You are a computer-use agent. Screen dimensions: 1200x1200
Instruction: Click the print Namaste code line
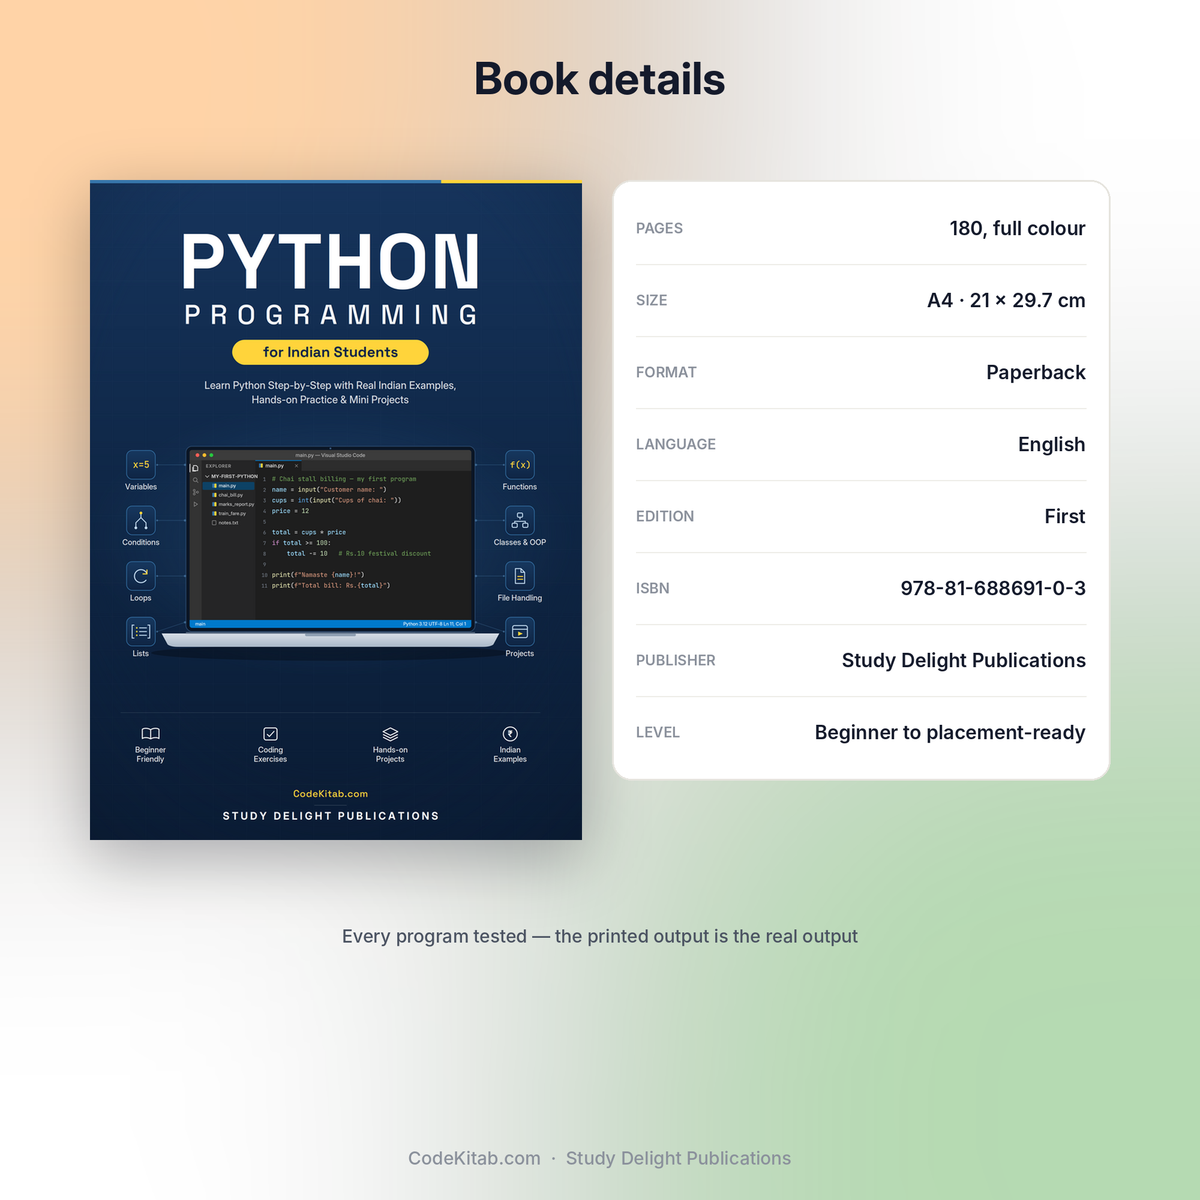318,575
